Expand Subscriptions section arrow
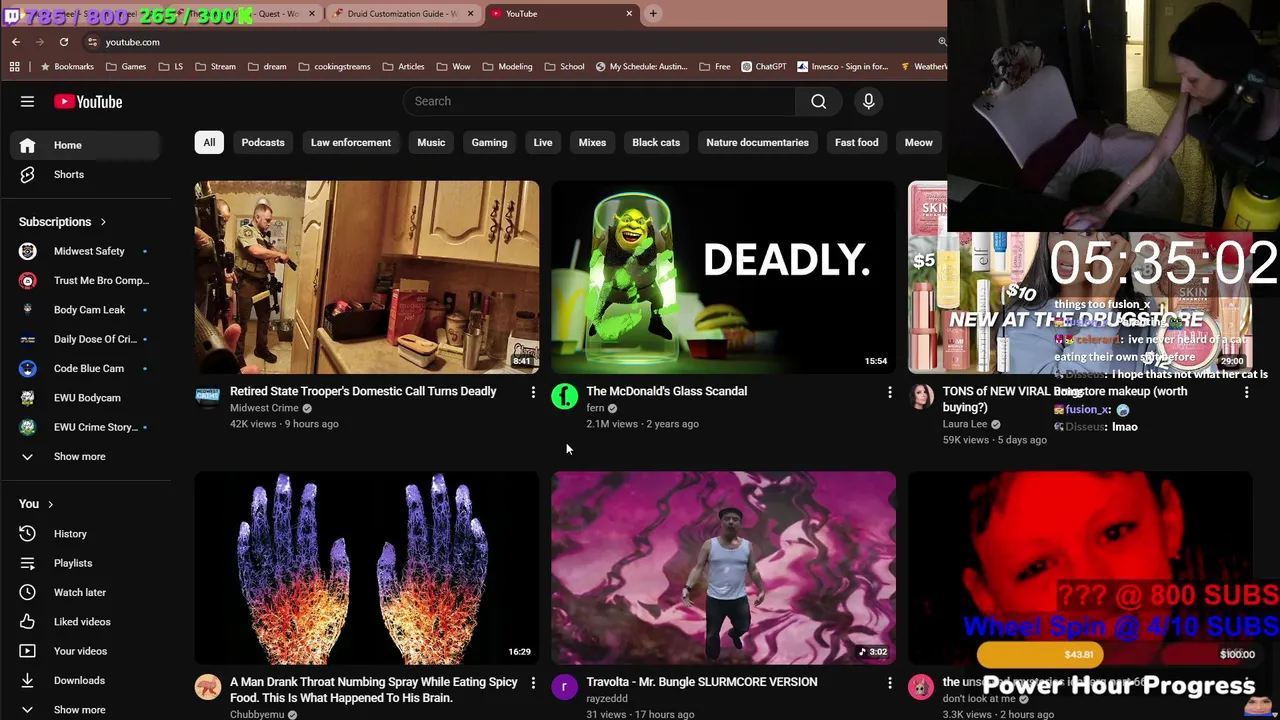 pos(102,222)
